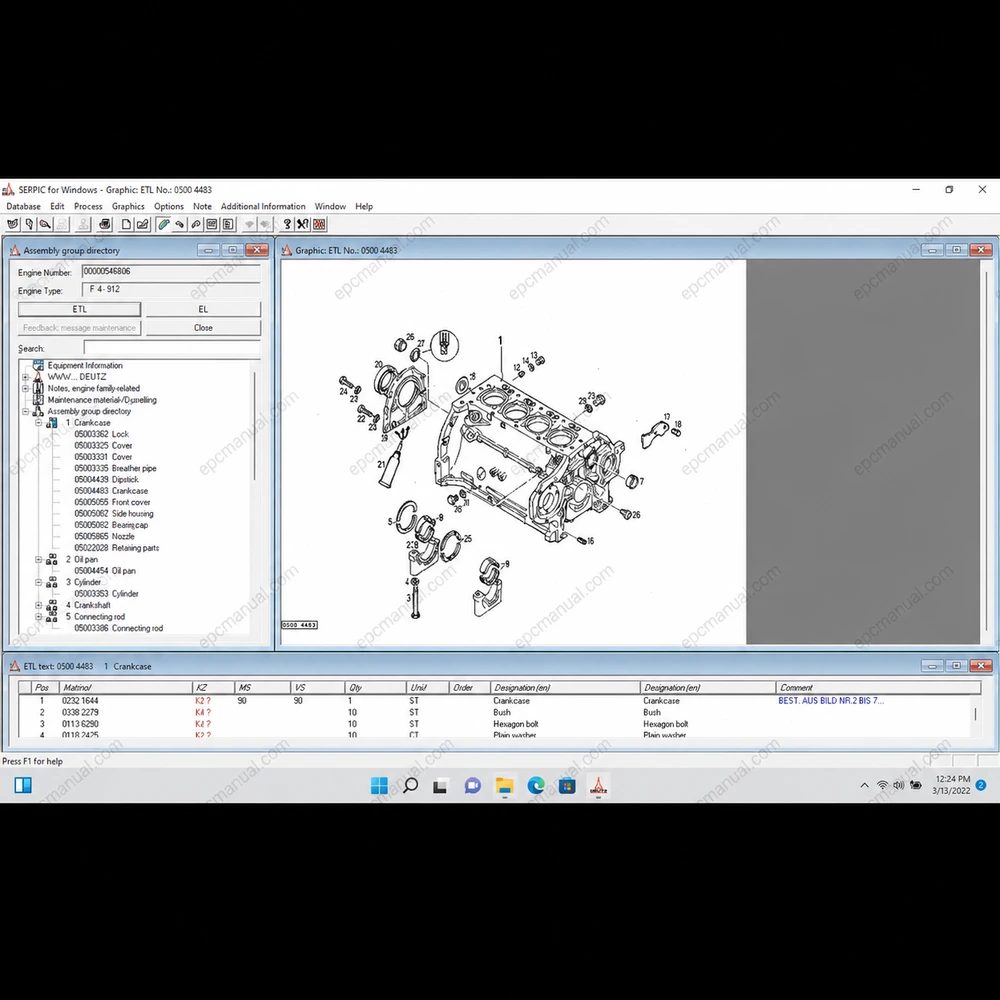
Task: Click the crossed wrench and screwdriver toolbar icon
Action: pyautogui.click(x=303, y=224)
